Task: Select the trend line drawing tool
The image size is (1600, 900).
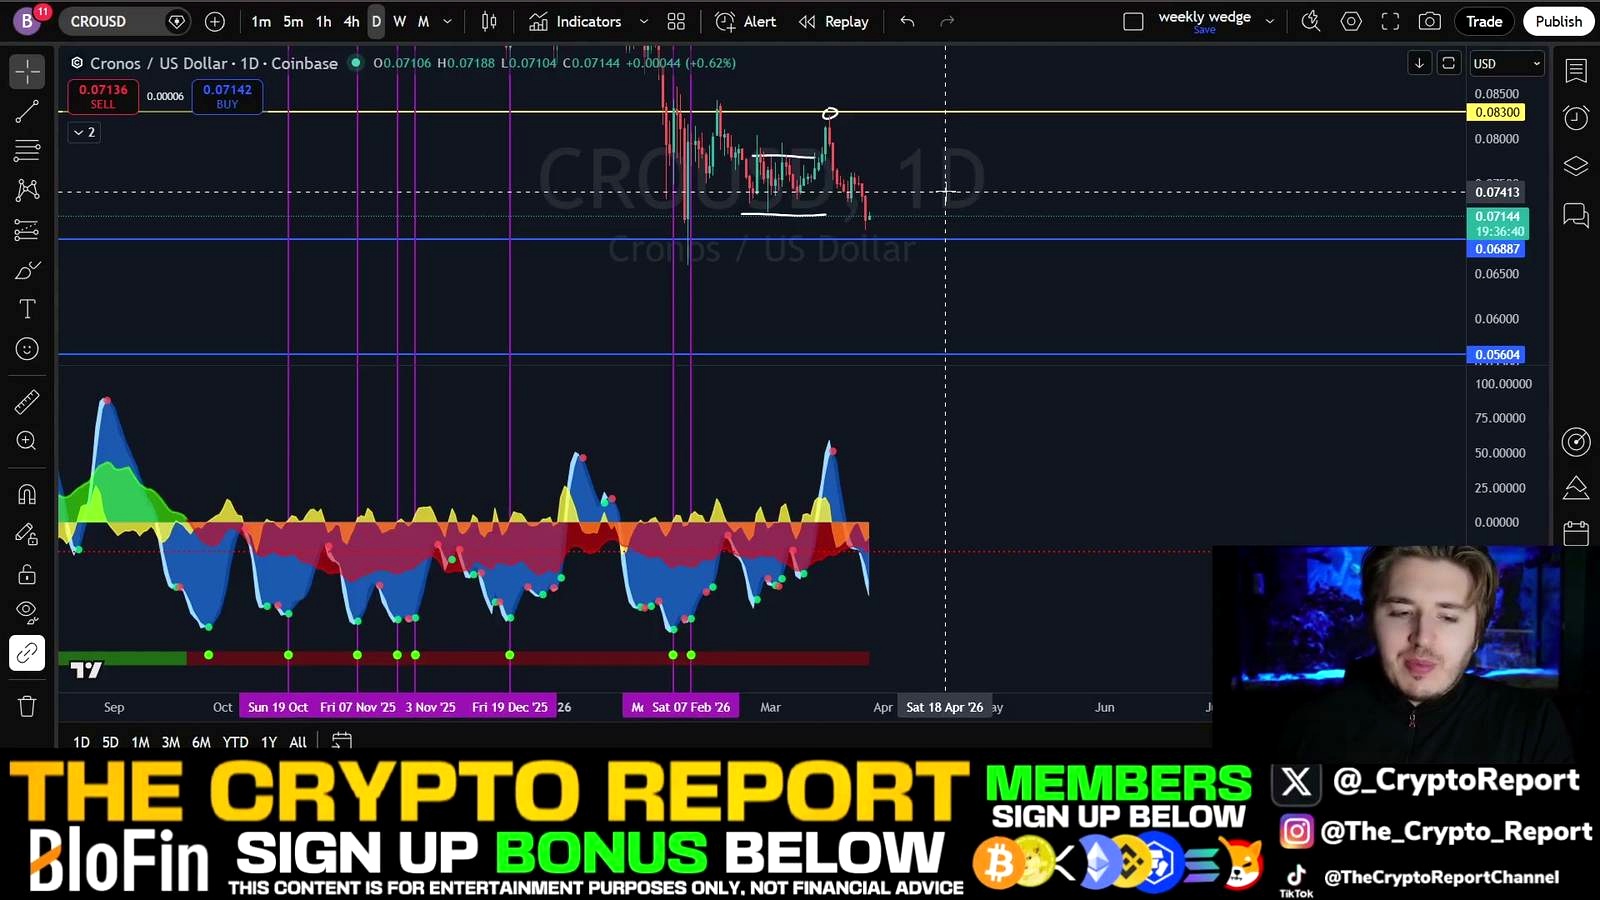Action: point(27,111)
